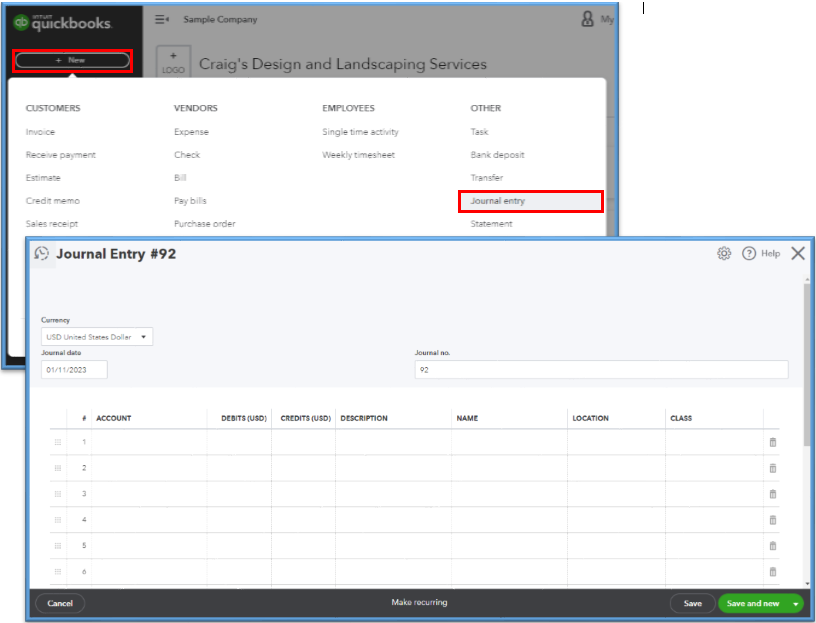Delete journal line 3 with trash icon
The width and height of the screenshot is (816, 623).
[x=773, y=494]
